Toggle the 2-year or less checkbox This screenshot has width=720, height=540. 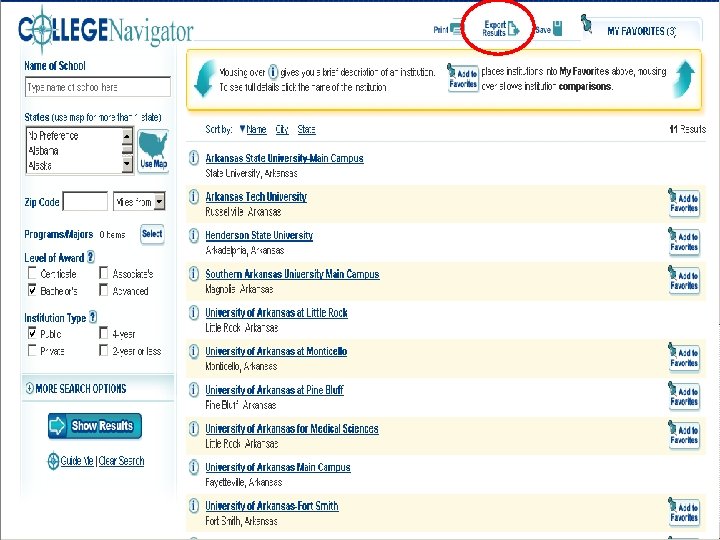104,350
